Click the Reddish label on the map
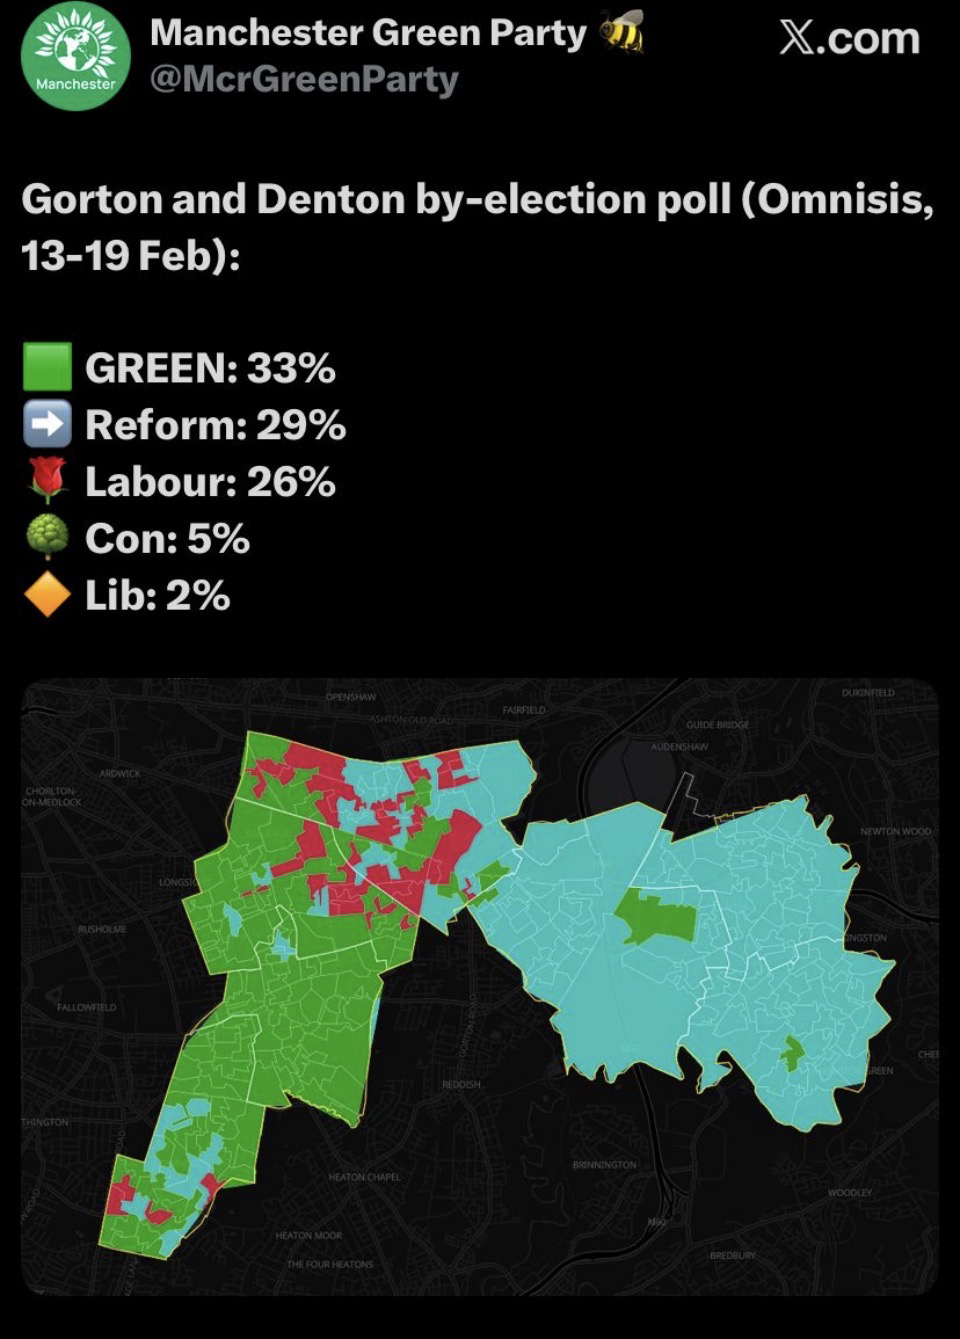The height and width of the screenshot is (1339, 960). [x=461, y=1084]
